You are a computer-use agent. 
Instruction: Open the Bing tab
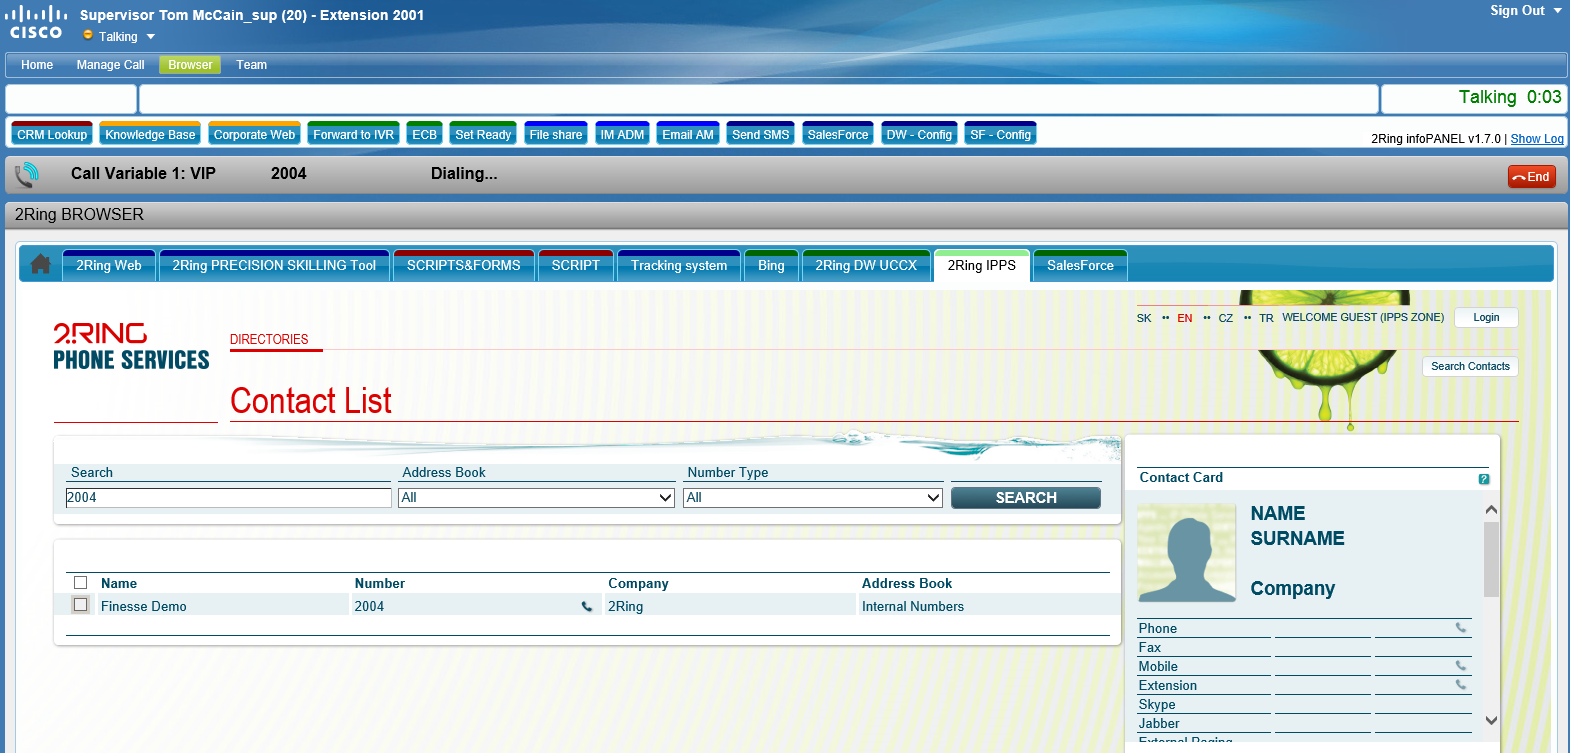pos(771,265)
